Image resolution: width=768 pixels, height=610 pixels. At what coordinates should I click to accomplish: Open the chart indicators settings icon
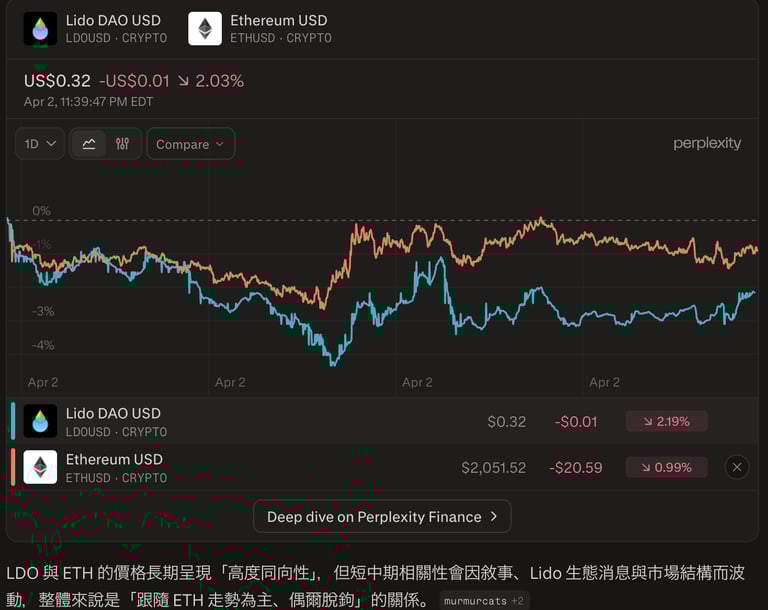(x=122, y=144)
